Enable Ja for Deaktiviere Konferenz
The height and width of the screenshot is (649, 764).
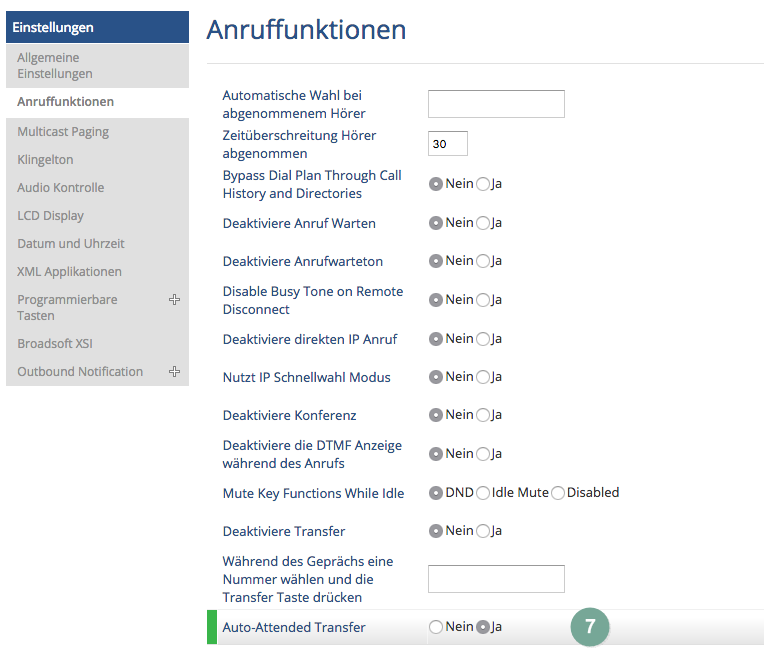point(482,415)
